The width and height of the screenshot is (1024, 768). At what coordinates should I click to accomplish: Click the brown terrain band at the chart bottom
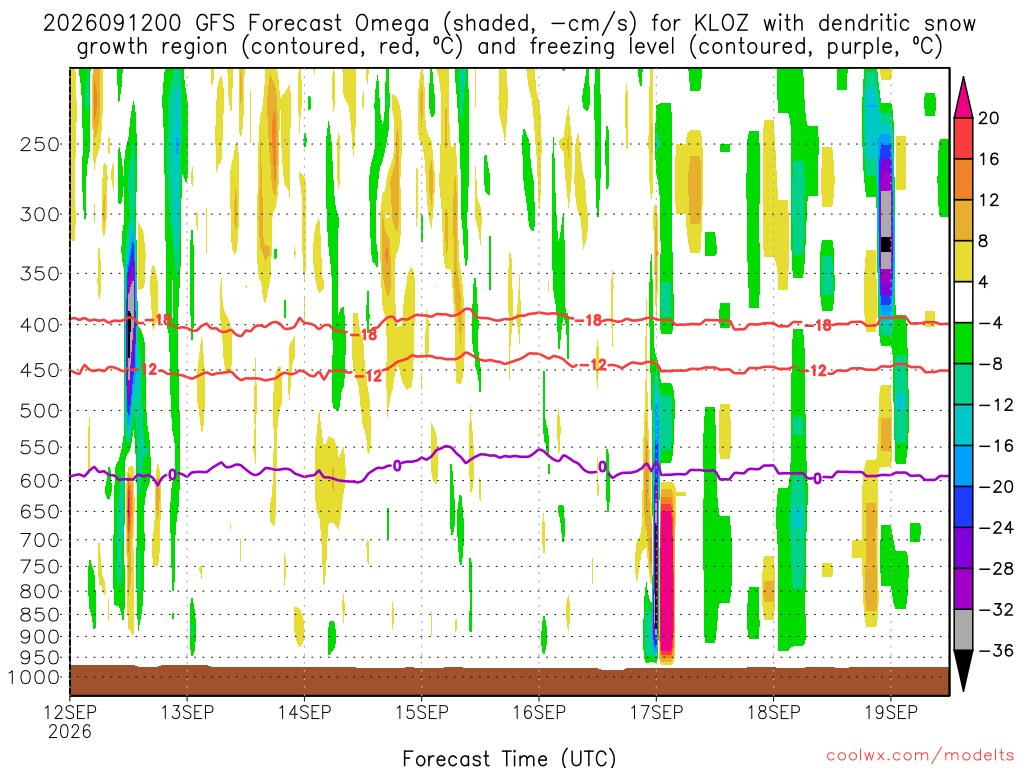pos(509,680)
